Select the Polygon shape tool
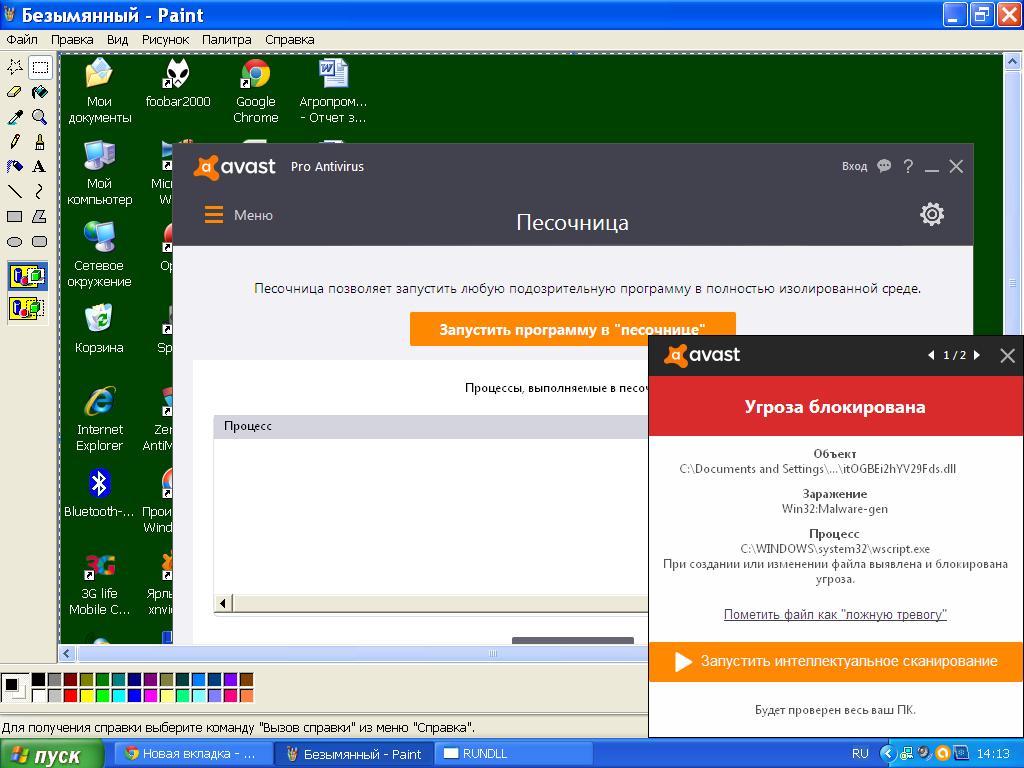Screen dimensions: 1024x768 pos(40,216)
